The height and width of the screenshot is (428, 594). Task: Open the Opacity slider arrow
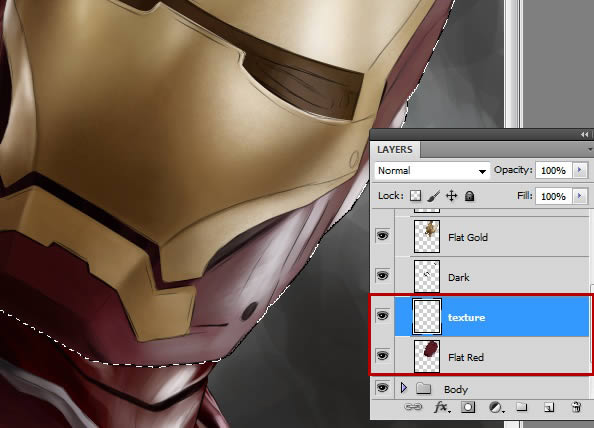(x=580, y=170)
